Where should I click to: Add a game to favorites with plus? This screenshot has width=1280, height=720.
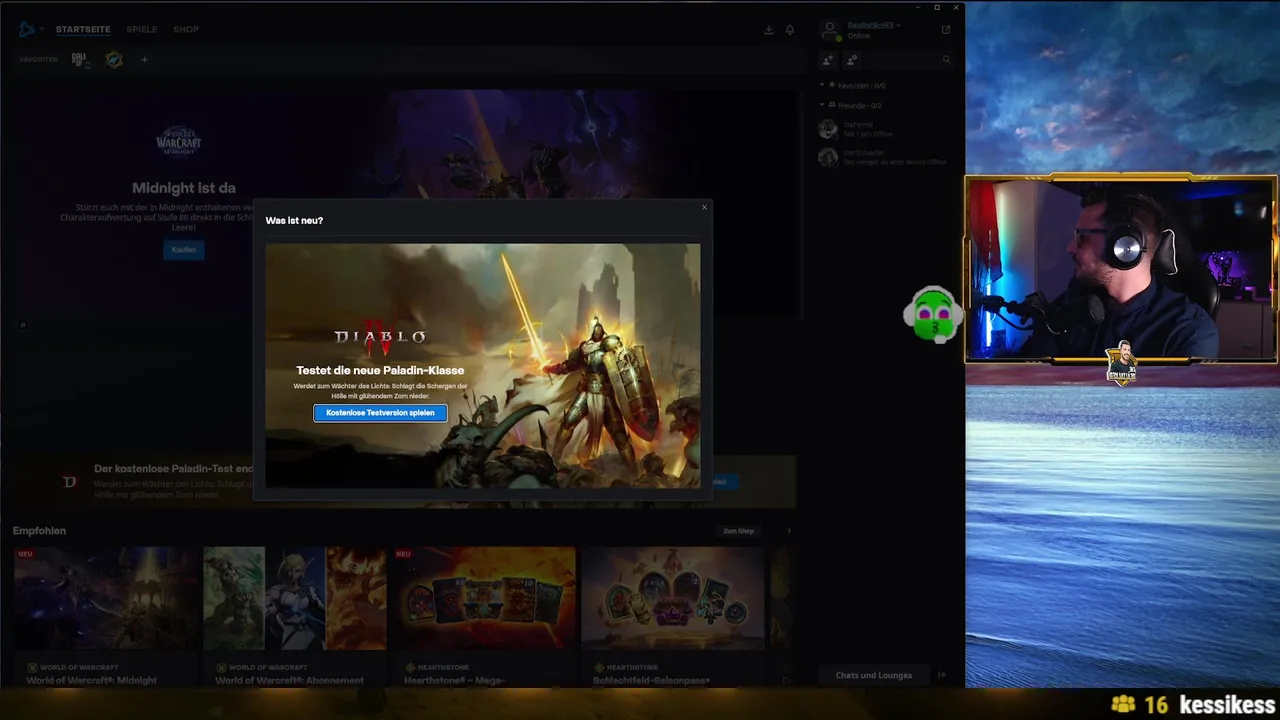tap(144, 60)
